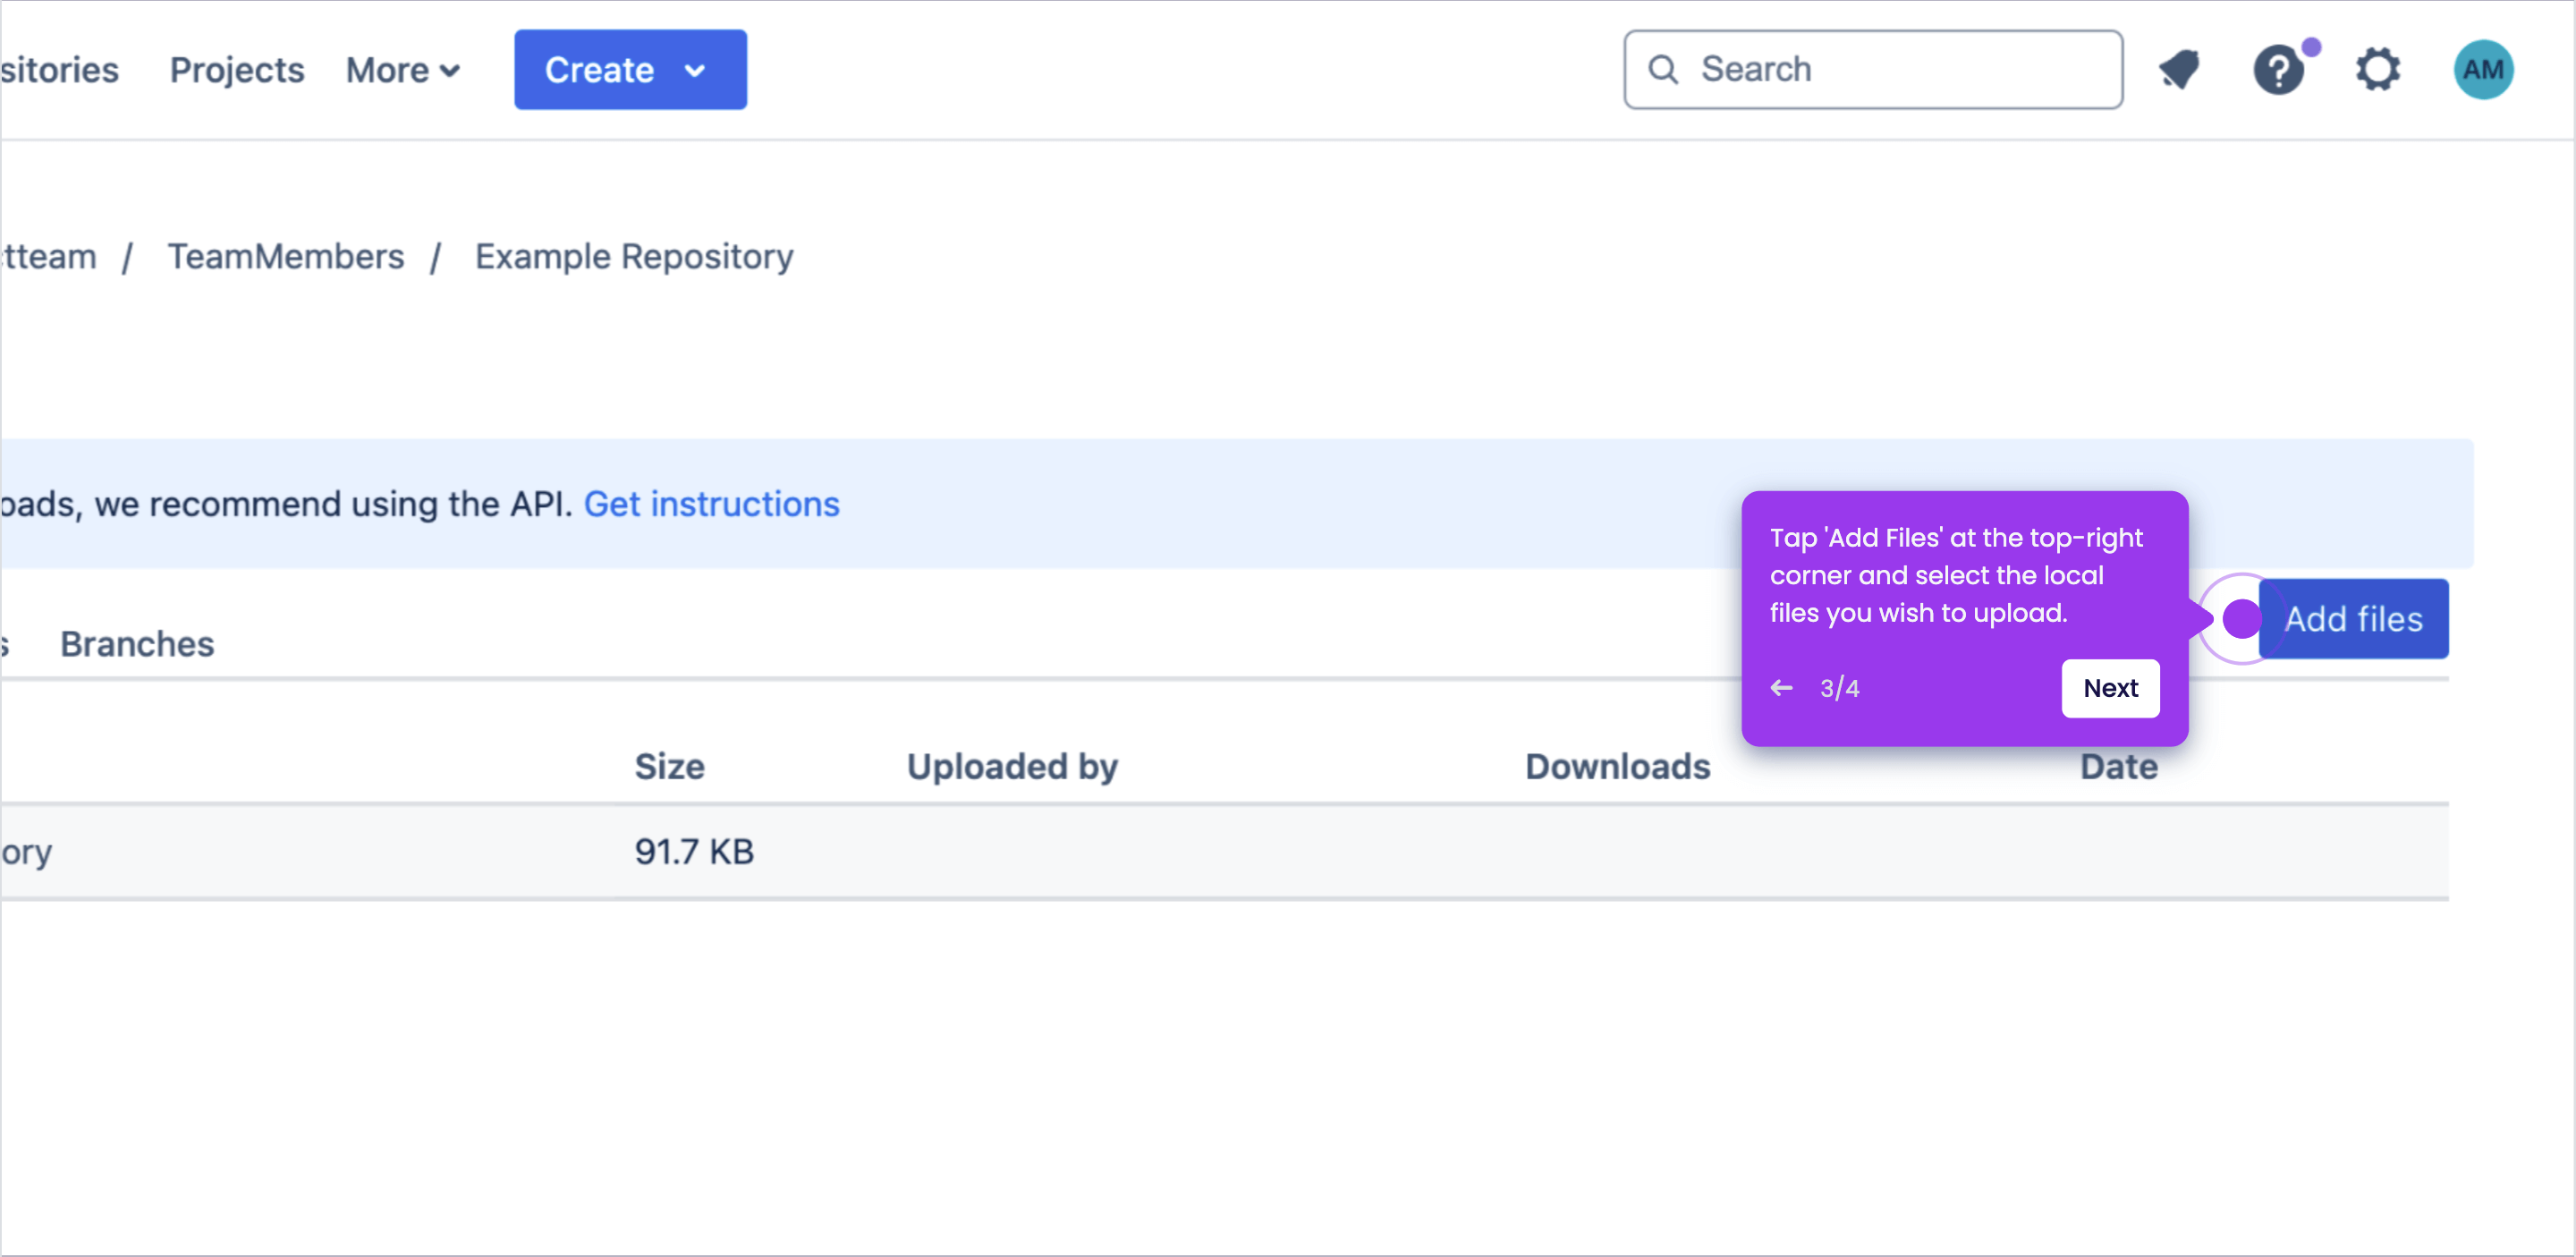Open the settings gear icon
This screenshot has height=1257, width=2576.
[x=2378, y=70]
